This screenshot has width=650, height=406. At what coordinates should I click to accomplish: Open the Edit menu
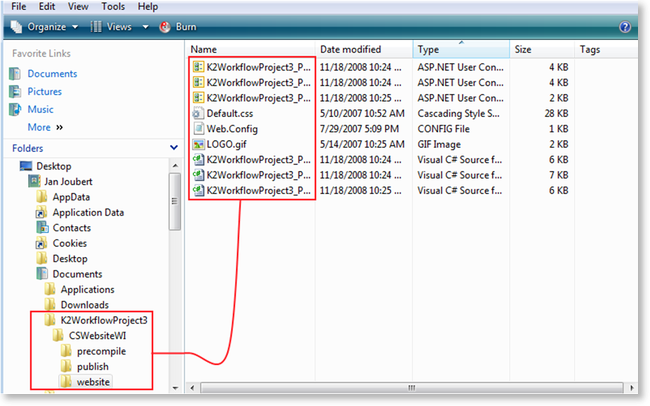47,7
